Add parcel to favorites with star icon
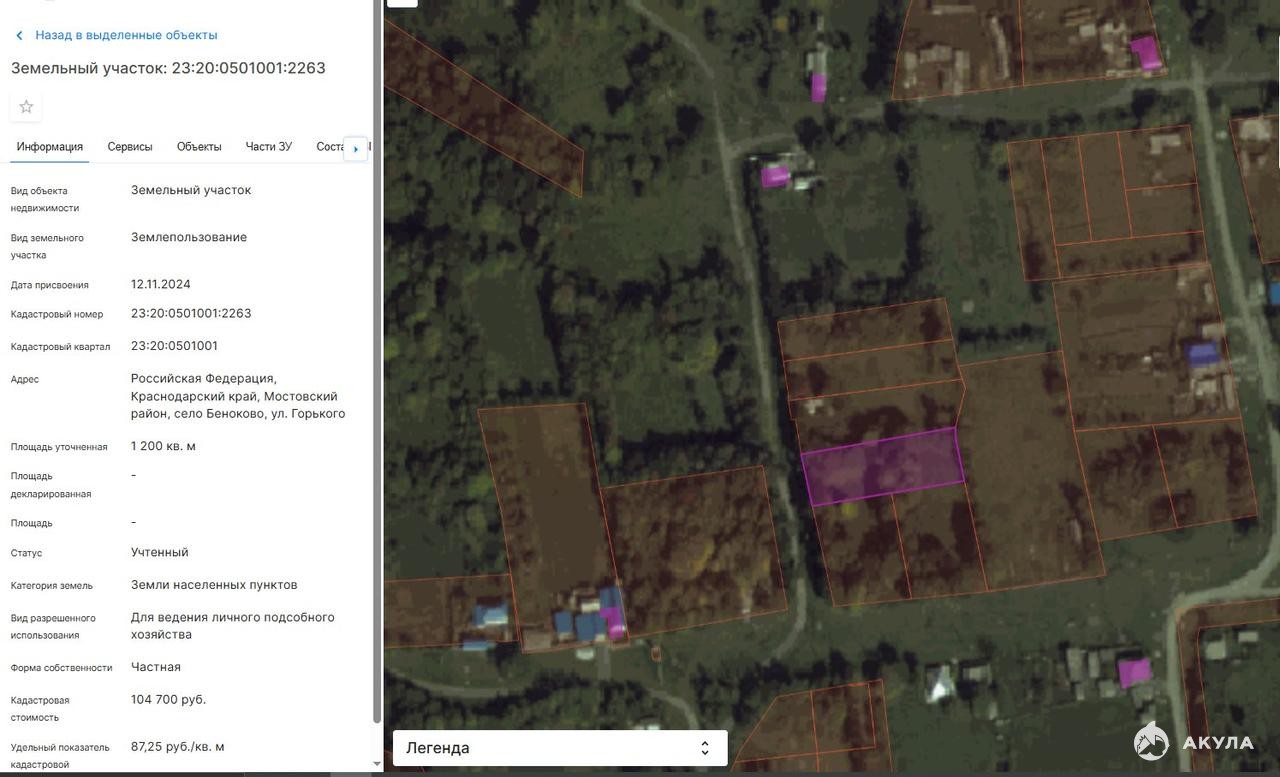This screenshot has width=1280, height=777. tap(26, 107)
